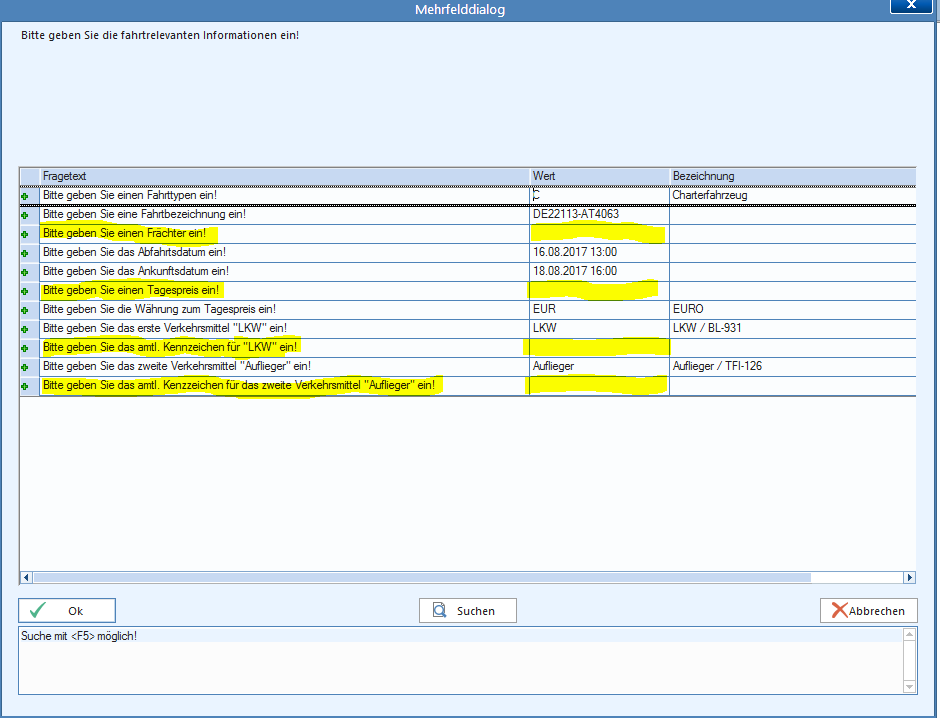Click the horizontal scrollbar left arrow
This screenshot has width=940, height=718.
(26, 578)
